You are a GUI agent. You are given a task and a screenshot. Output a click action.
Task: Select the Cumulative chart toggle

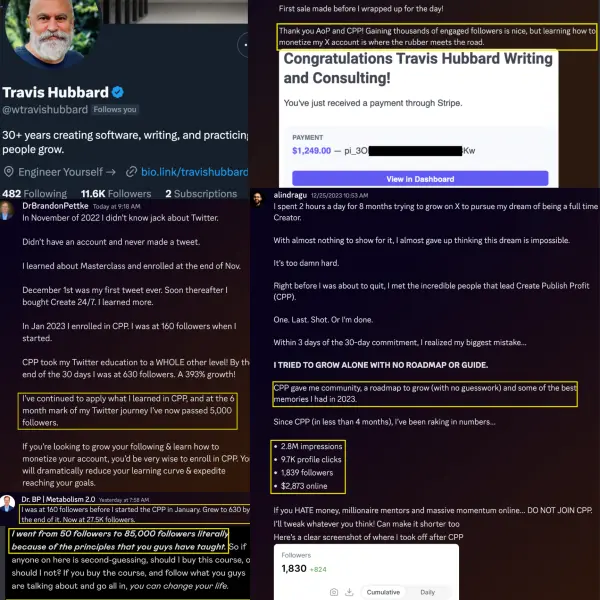[383, 592]
